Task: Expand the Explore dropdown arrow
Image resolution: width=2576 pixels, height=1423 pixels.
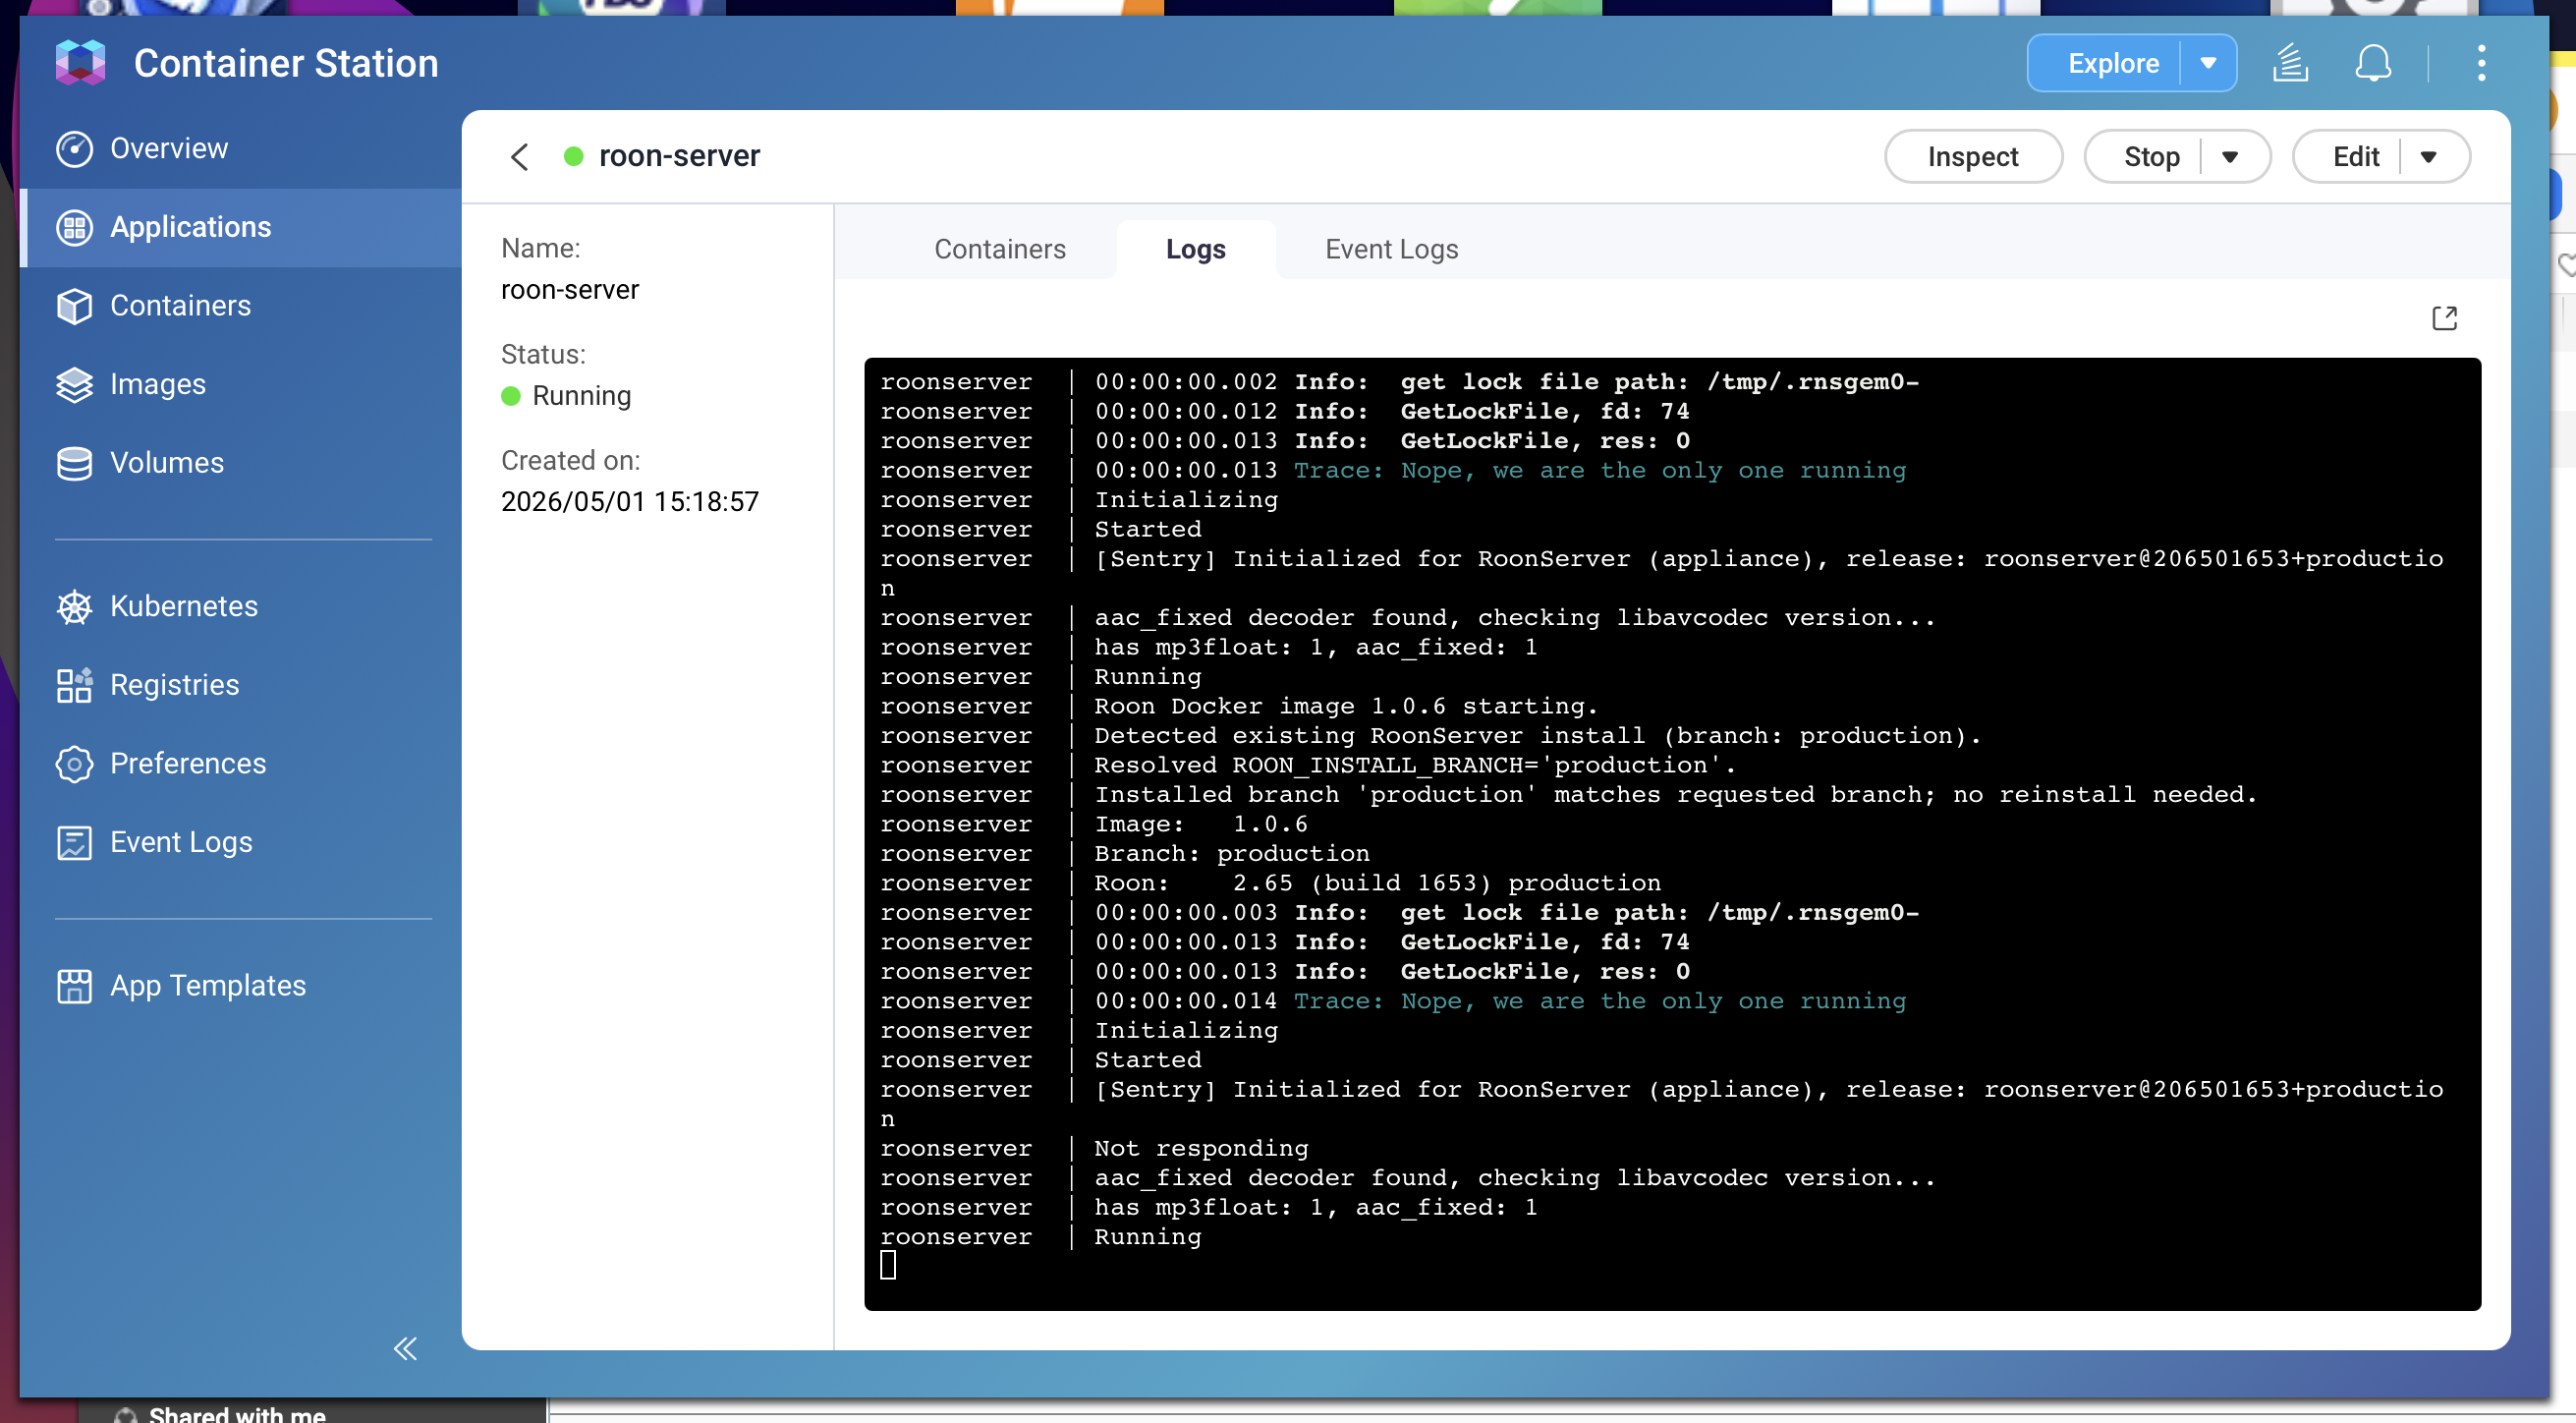Action: pyautogui.click(x=2208, y=63)
